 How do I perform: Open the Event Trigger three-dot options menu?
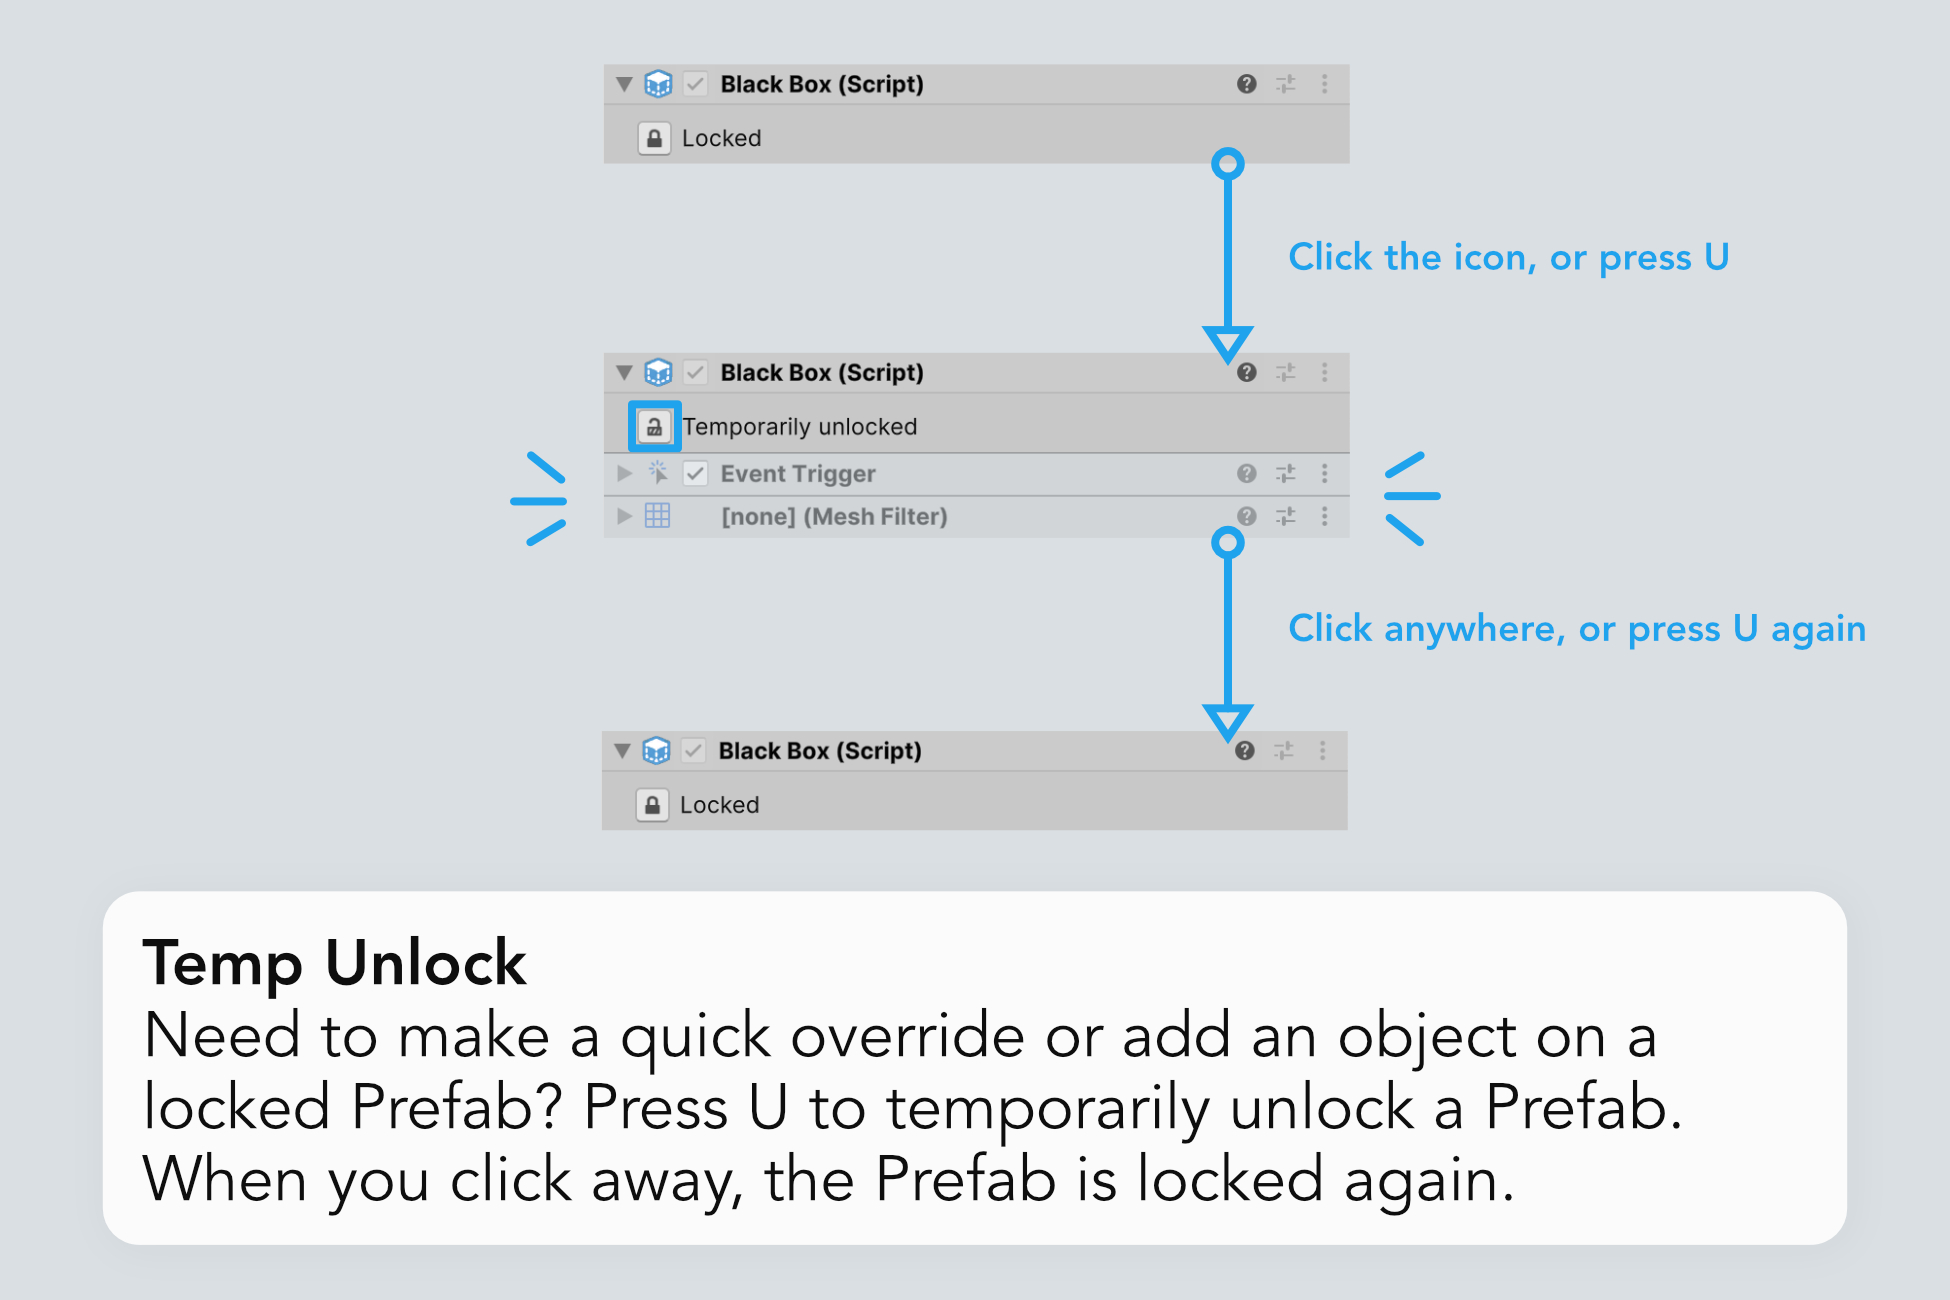pyautogui.click(x=1325, y=473)
